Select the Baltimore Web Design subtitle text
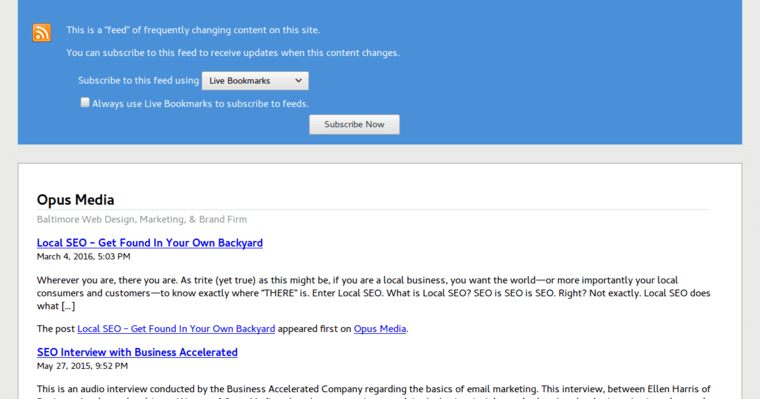Image resolution: width=760 pixels, height=399 pixels. (x=142, y=220)
